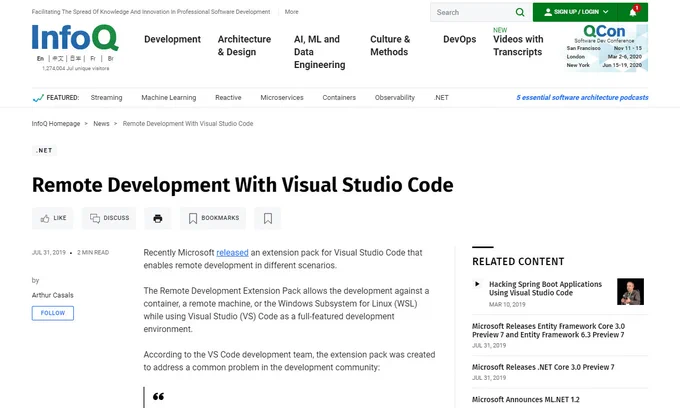Open the DevOps menu
The height and width of the screenshot is (408, 680).
[460, 39]
